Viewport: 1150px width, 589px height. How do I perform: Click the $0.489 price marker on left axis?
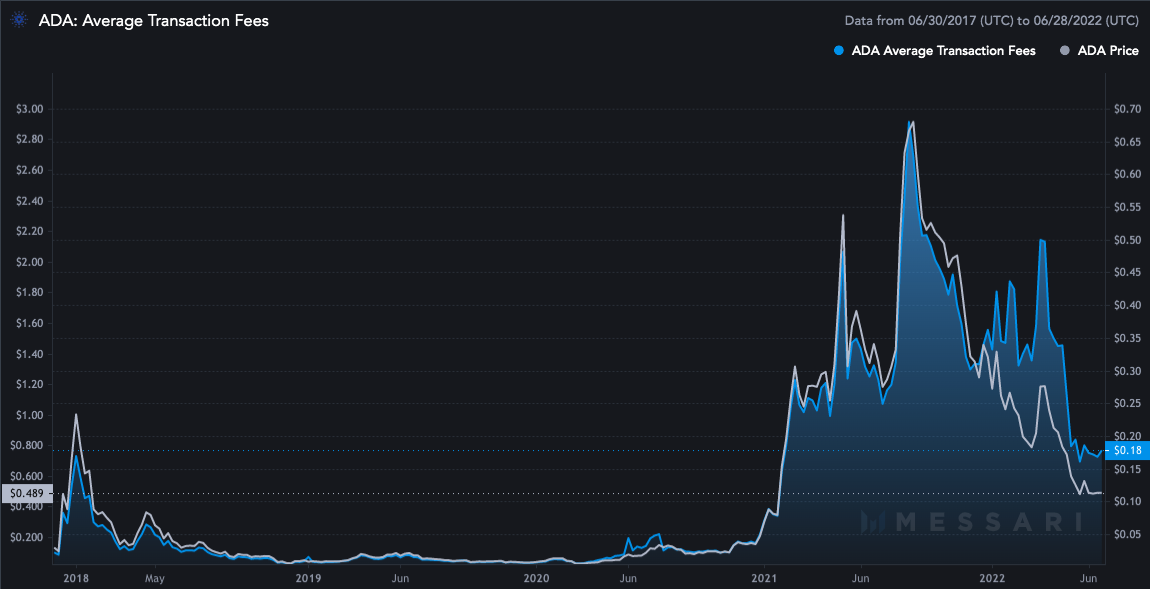25,494
